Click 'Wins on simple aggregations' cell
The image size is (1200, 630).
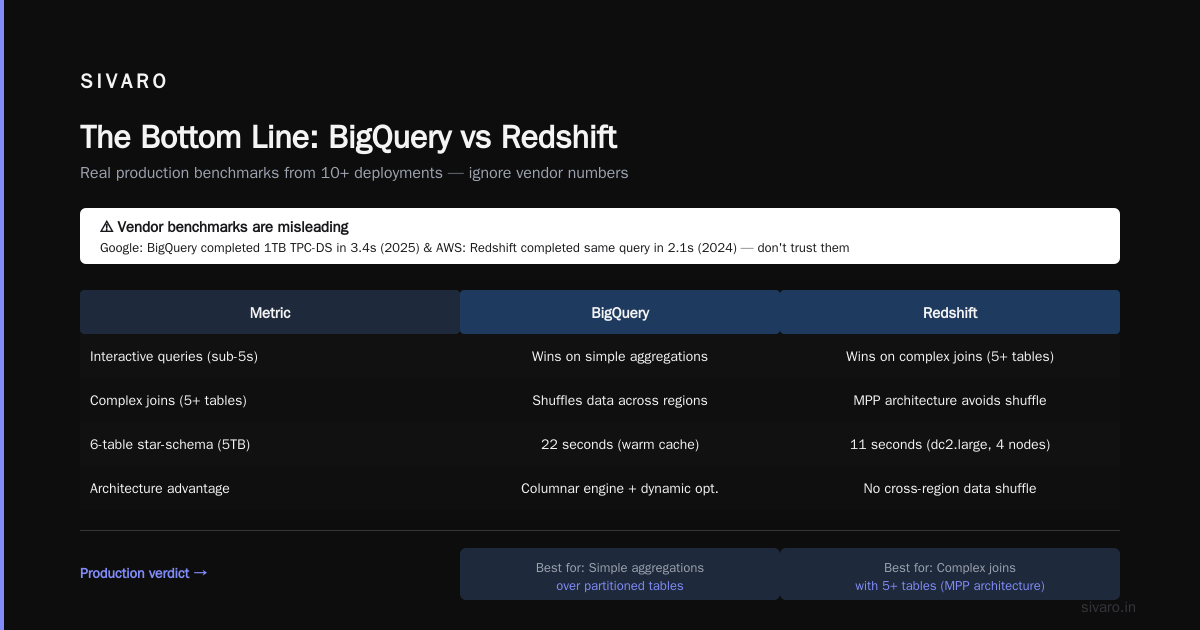[620, 356]
